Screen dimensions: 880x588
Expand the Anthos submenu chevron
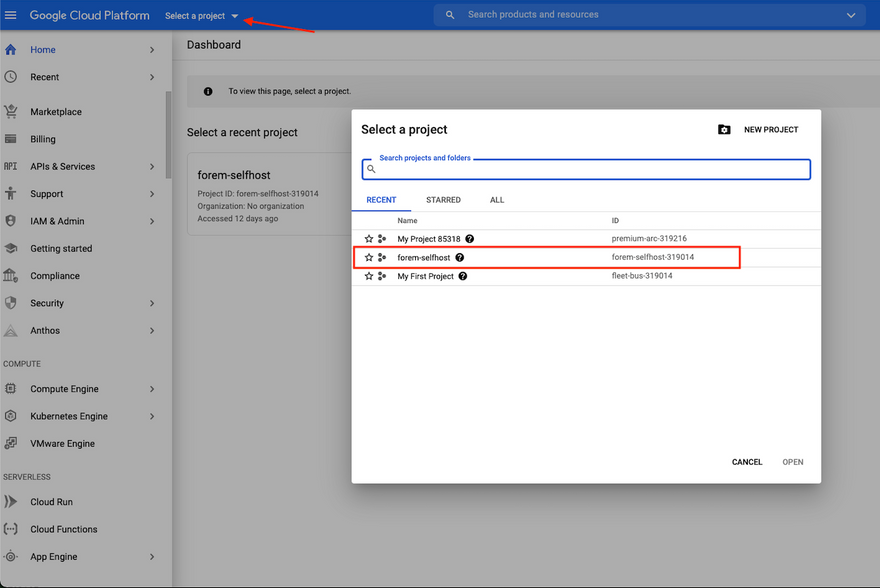click(152, 330)
